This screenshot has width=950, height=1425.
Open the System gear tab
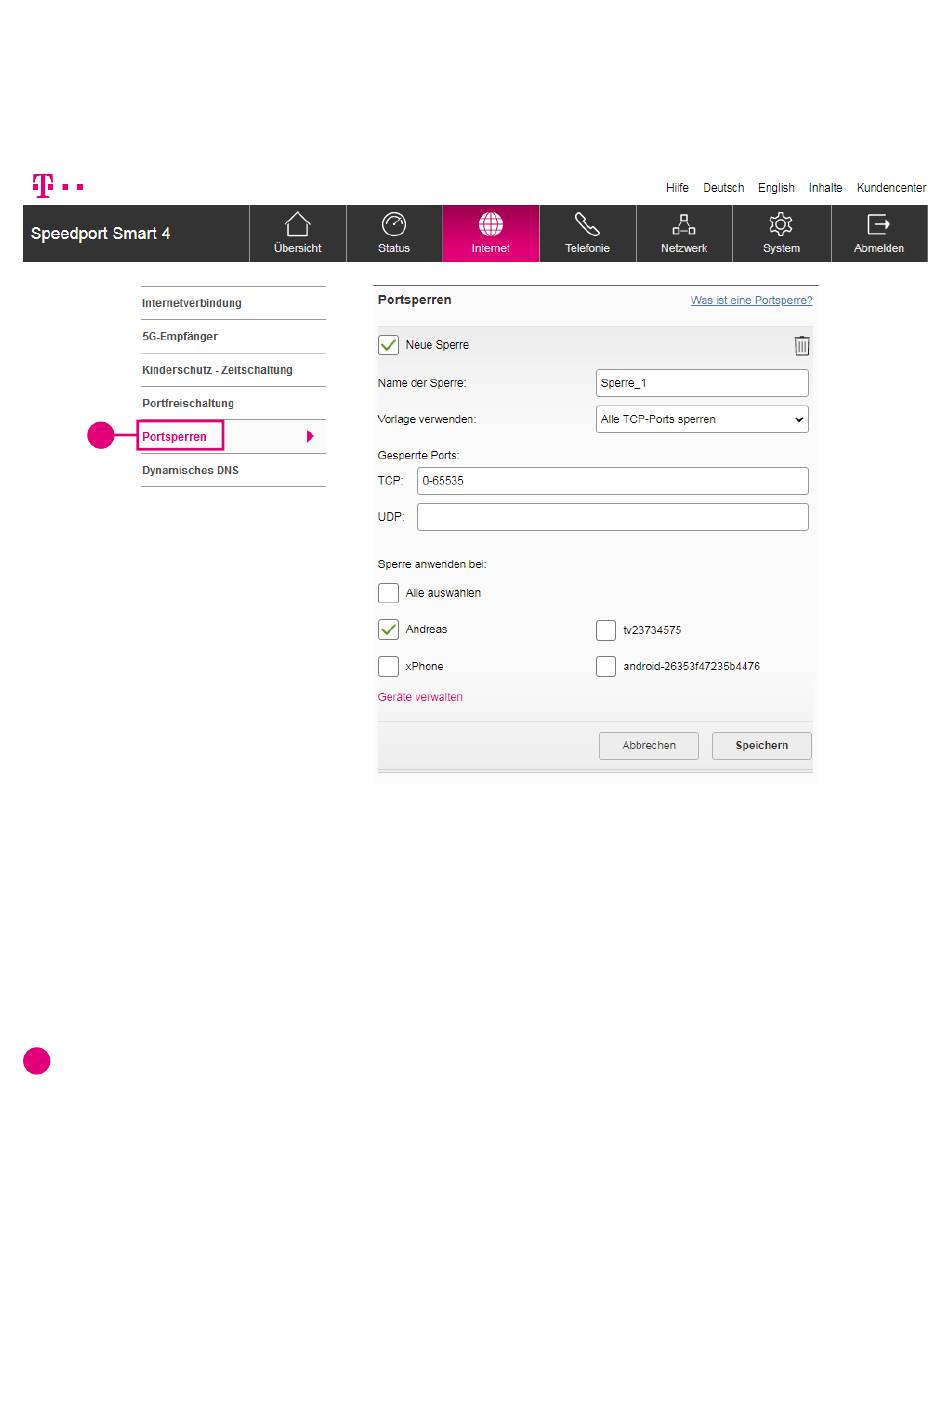point(781,234)
